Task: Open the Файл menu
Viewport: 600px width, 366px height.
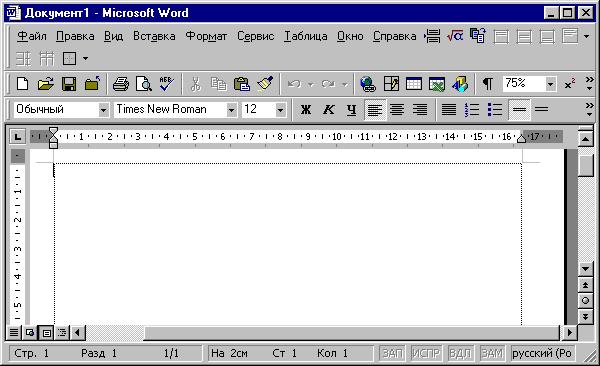Action: click(31, 36)
